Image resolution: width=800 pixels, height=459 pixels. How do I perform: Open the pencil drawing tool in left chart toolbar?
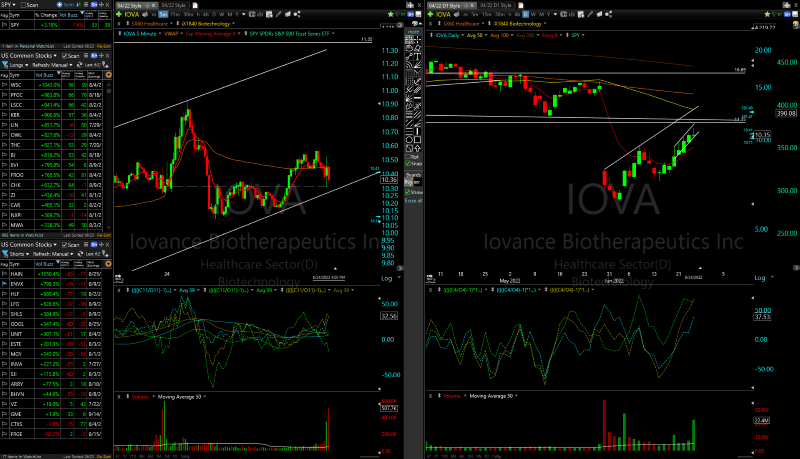[279, 14]
